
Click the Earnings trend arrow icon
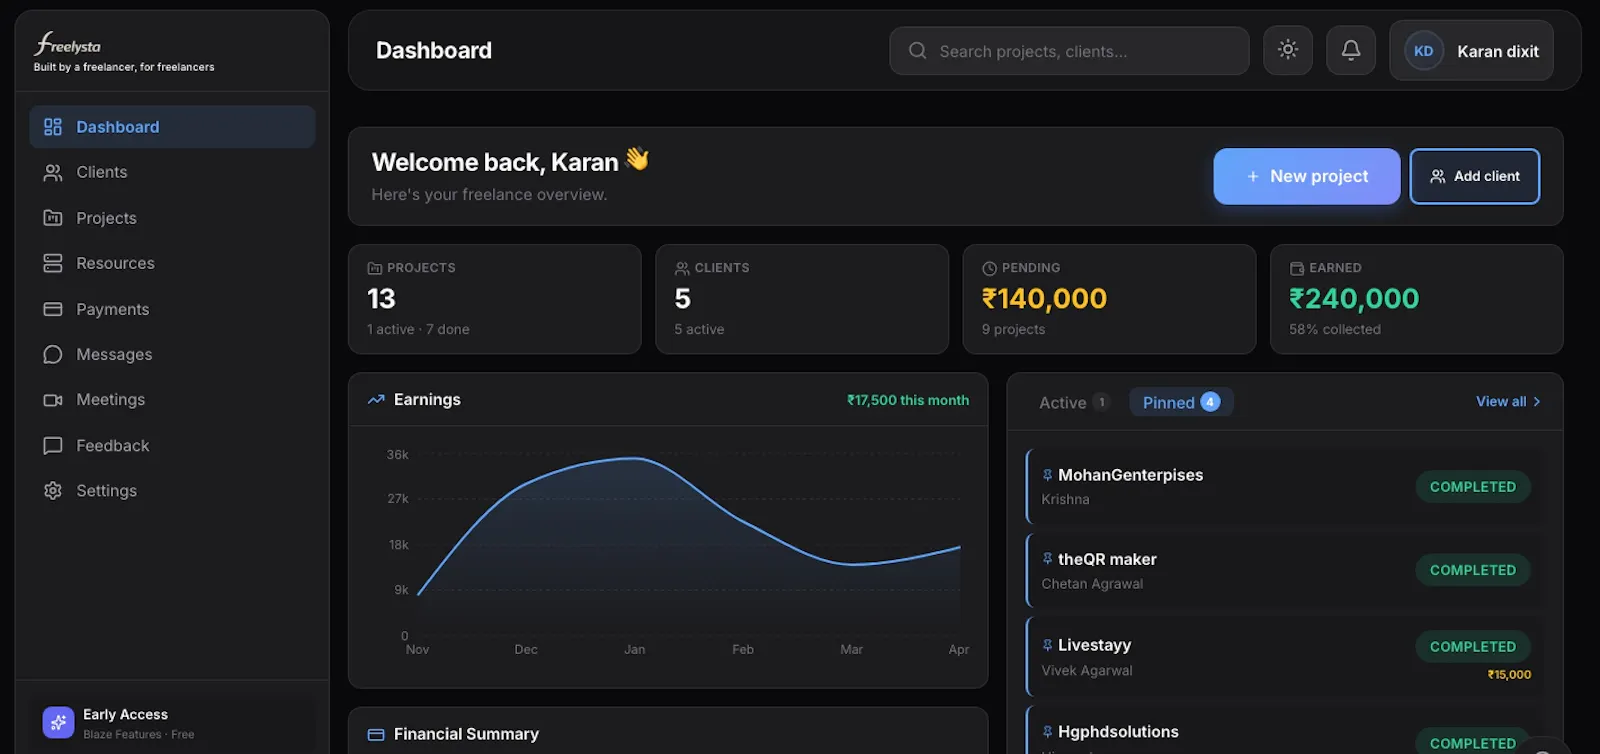[376, 400]
